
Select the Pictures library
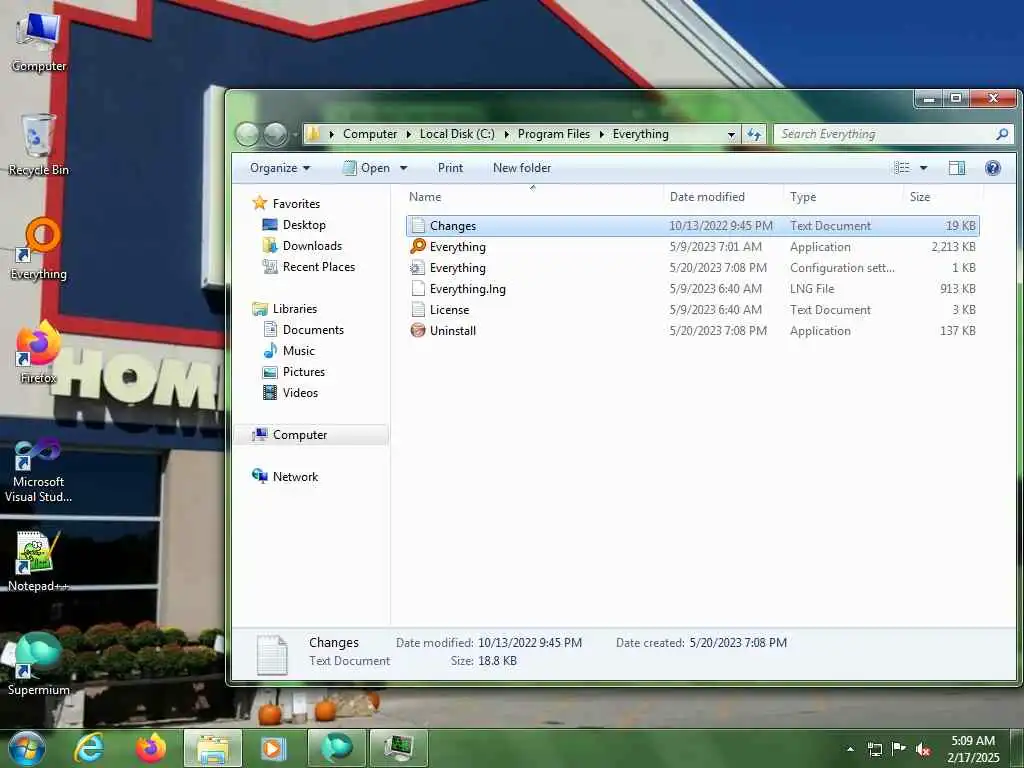coord(304,372)
